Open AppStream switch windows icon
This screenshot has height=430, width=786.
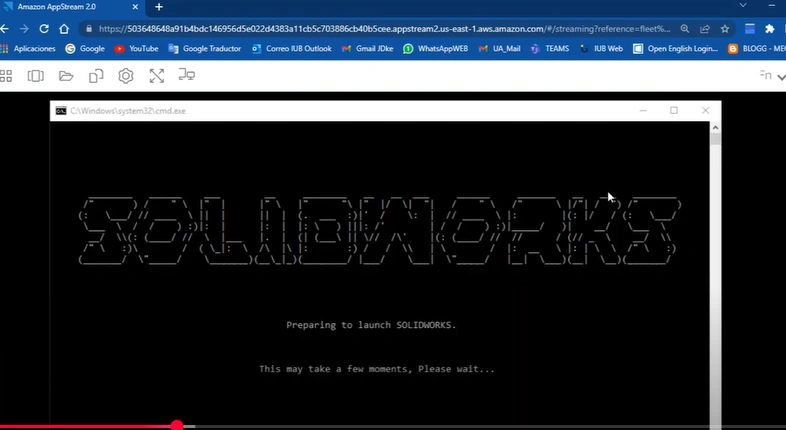(36, 76)
